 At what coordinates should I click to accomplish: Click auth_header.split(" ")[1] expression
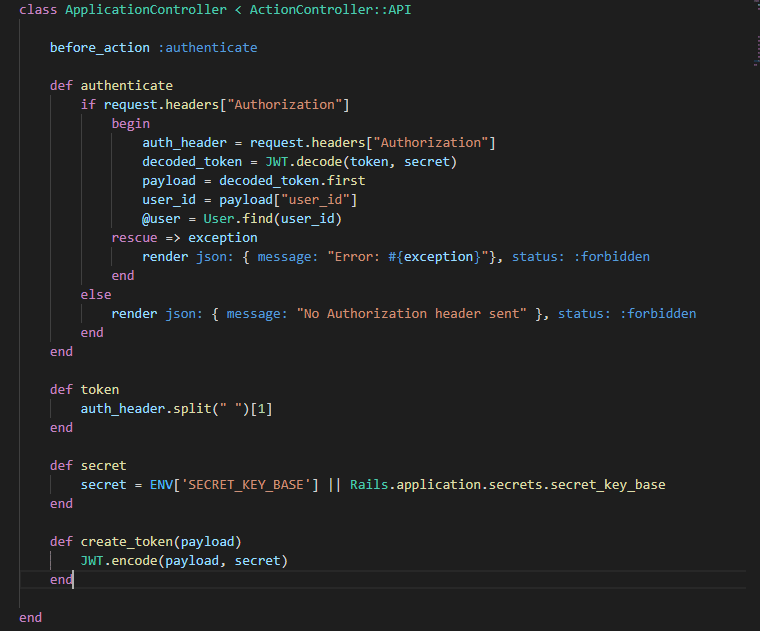click(176, 409)
